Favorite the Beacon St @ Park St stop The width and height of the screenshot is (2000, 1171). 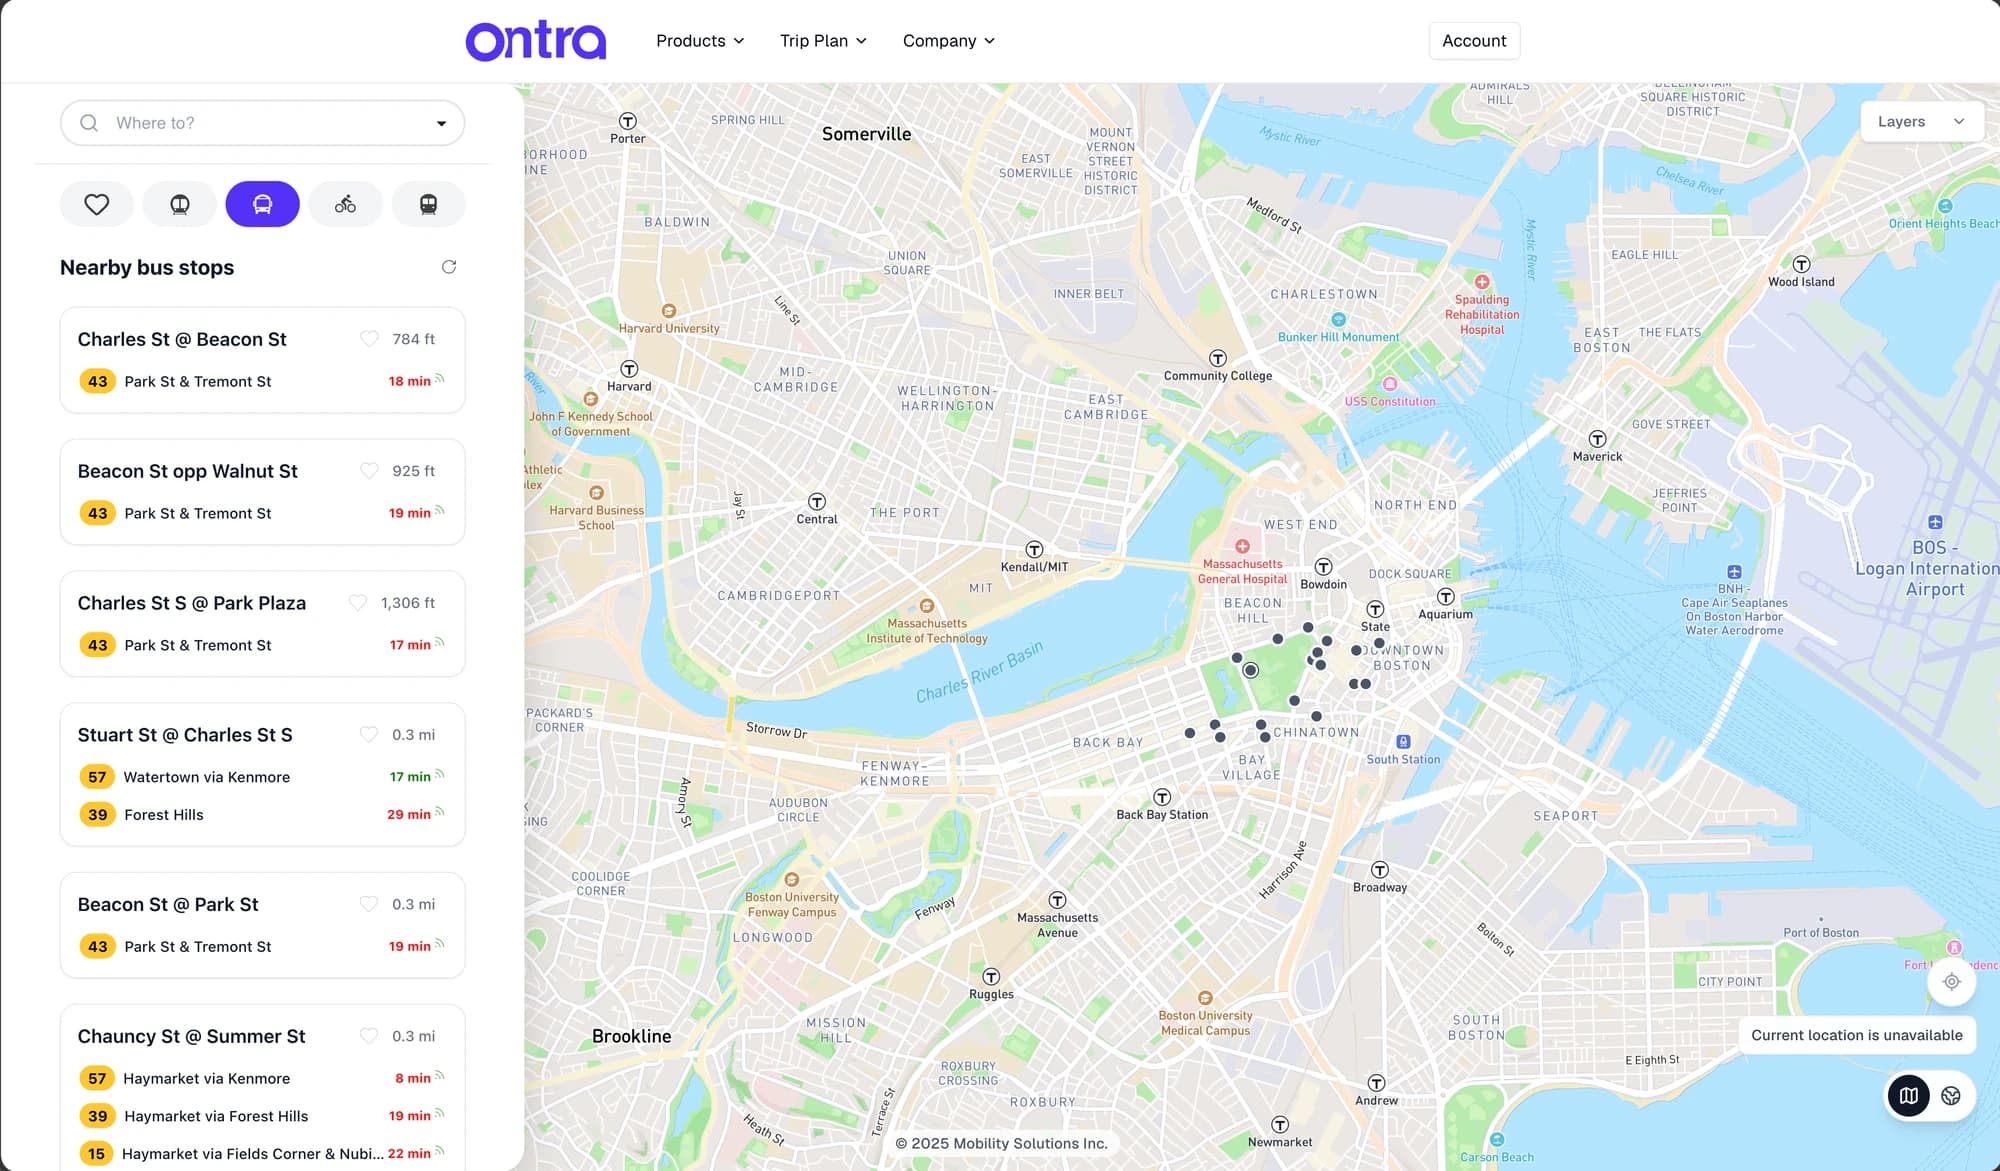[369, 904]
